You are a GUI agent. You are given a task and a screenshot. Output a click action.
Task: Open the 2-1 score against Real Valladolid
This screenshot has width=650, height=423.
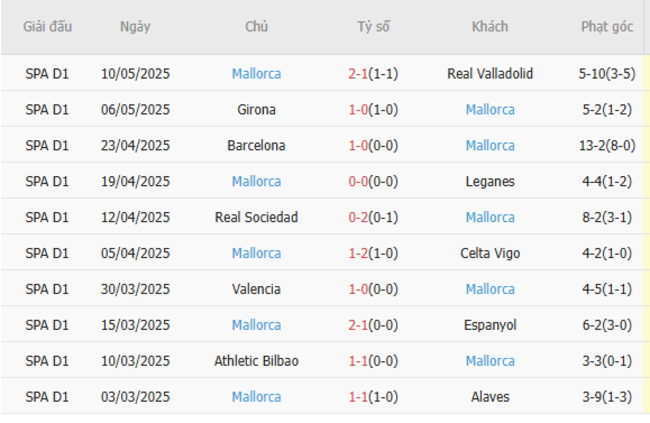(x=359, y=74)
